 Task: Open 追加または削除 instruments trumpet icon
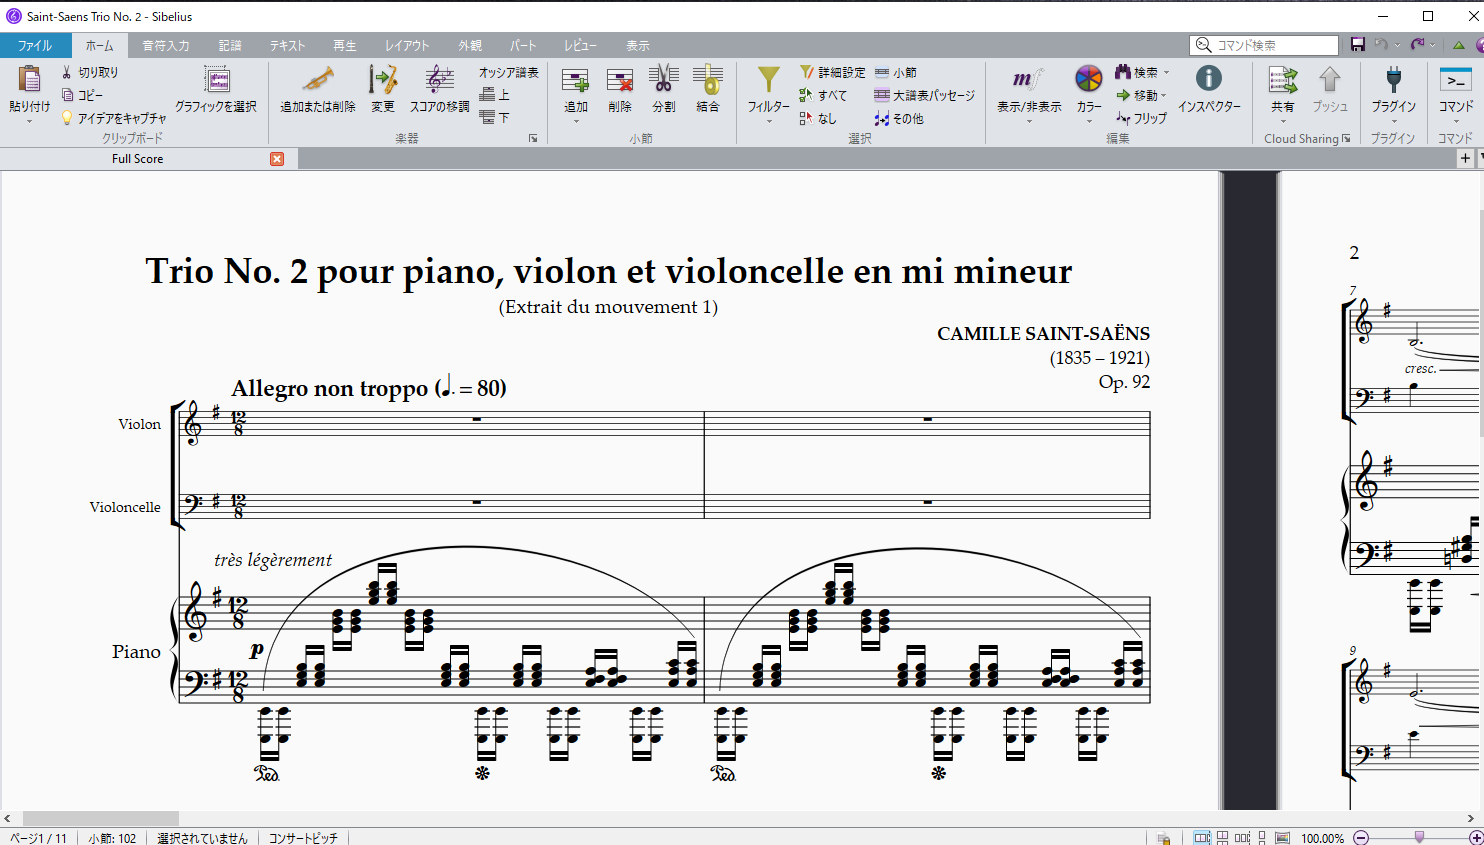coord(318,80)
